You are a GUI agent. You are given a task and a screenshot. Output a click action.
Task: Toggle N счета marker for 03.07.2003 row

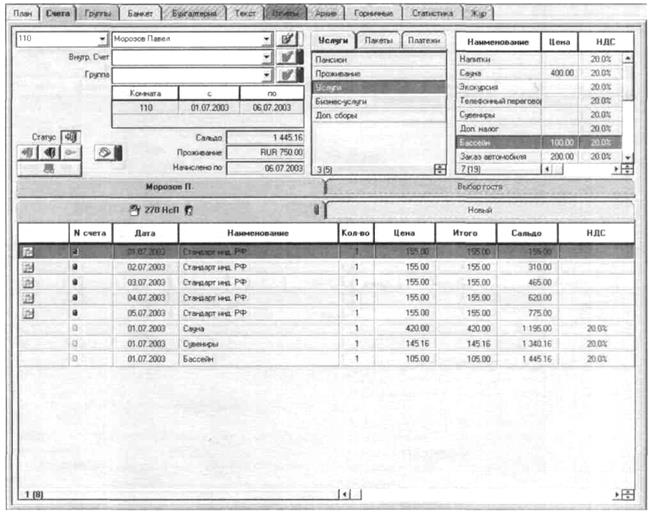(74, 283)
